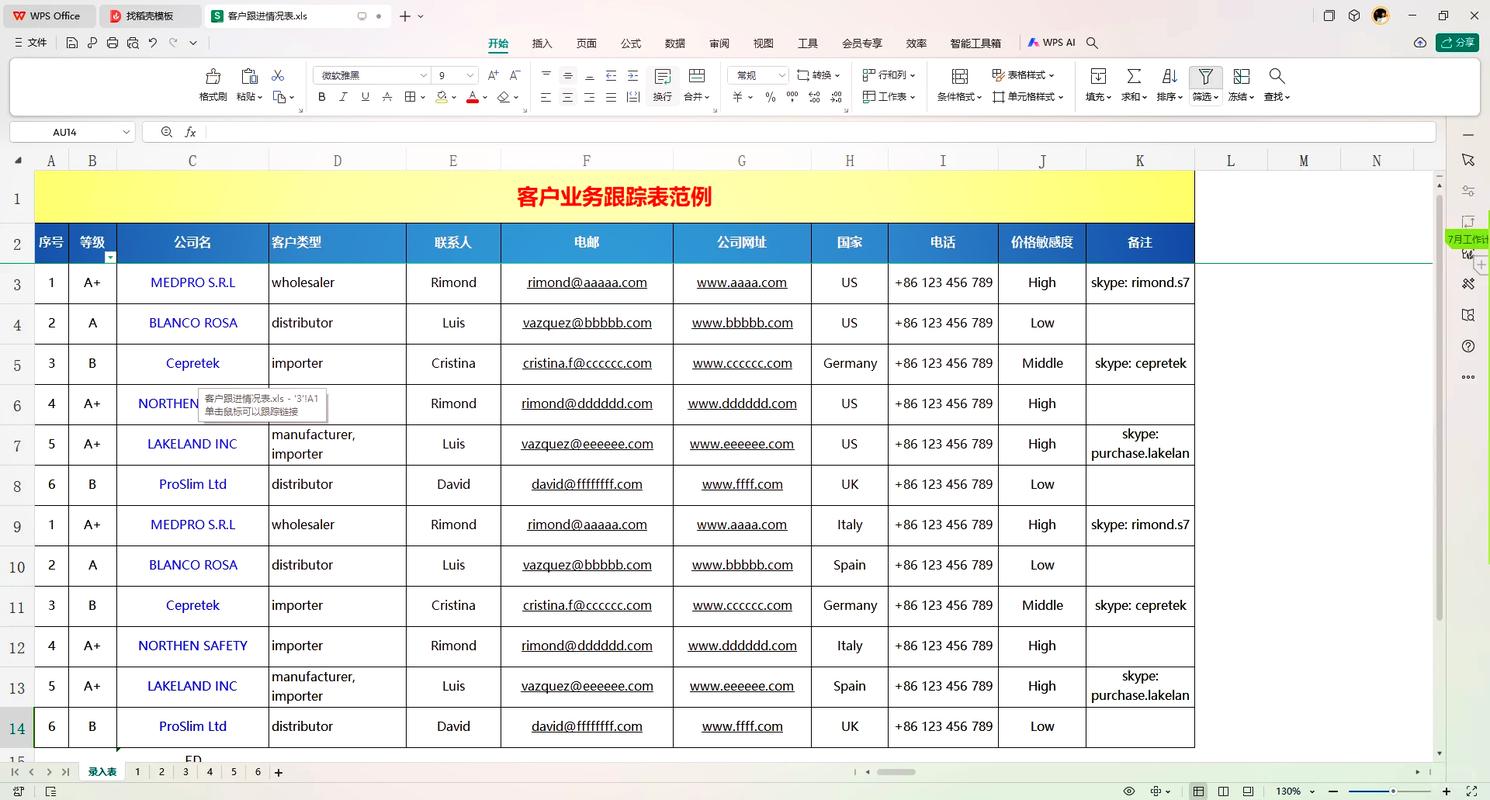Toggle the Filter (筛选) funnel button
The image size is (1490, 800).
pos(1205,84)
